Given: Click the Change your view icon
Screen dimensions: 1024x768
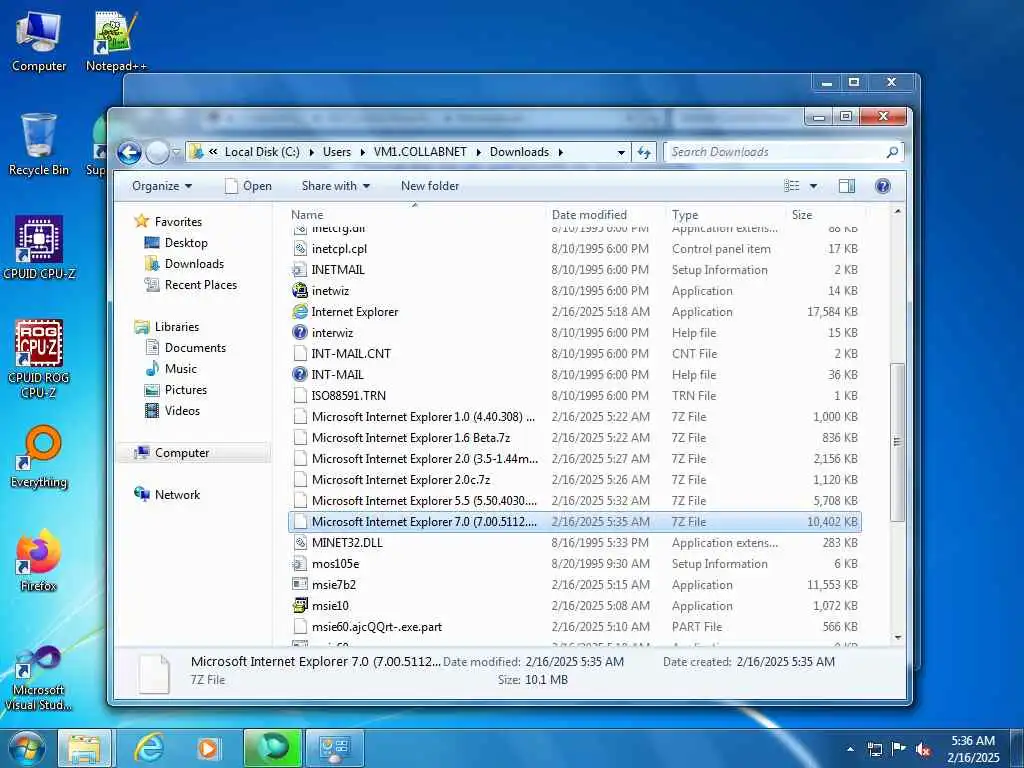Looking at the screenshot, I should point(792,186).
